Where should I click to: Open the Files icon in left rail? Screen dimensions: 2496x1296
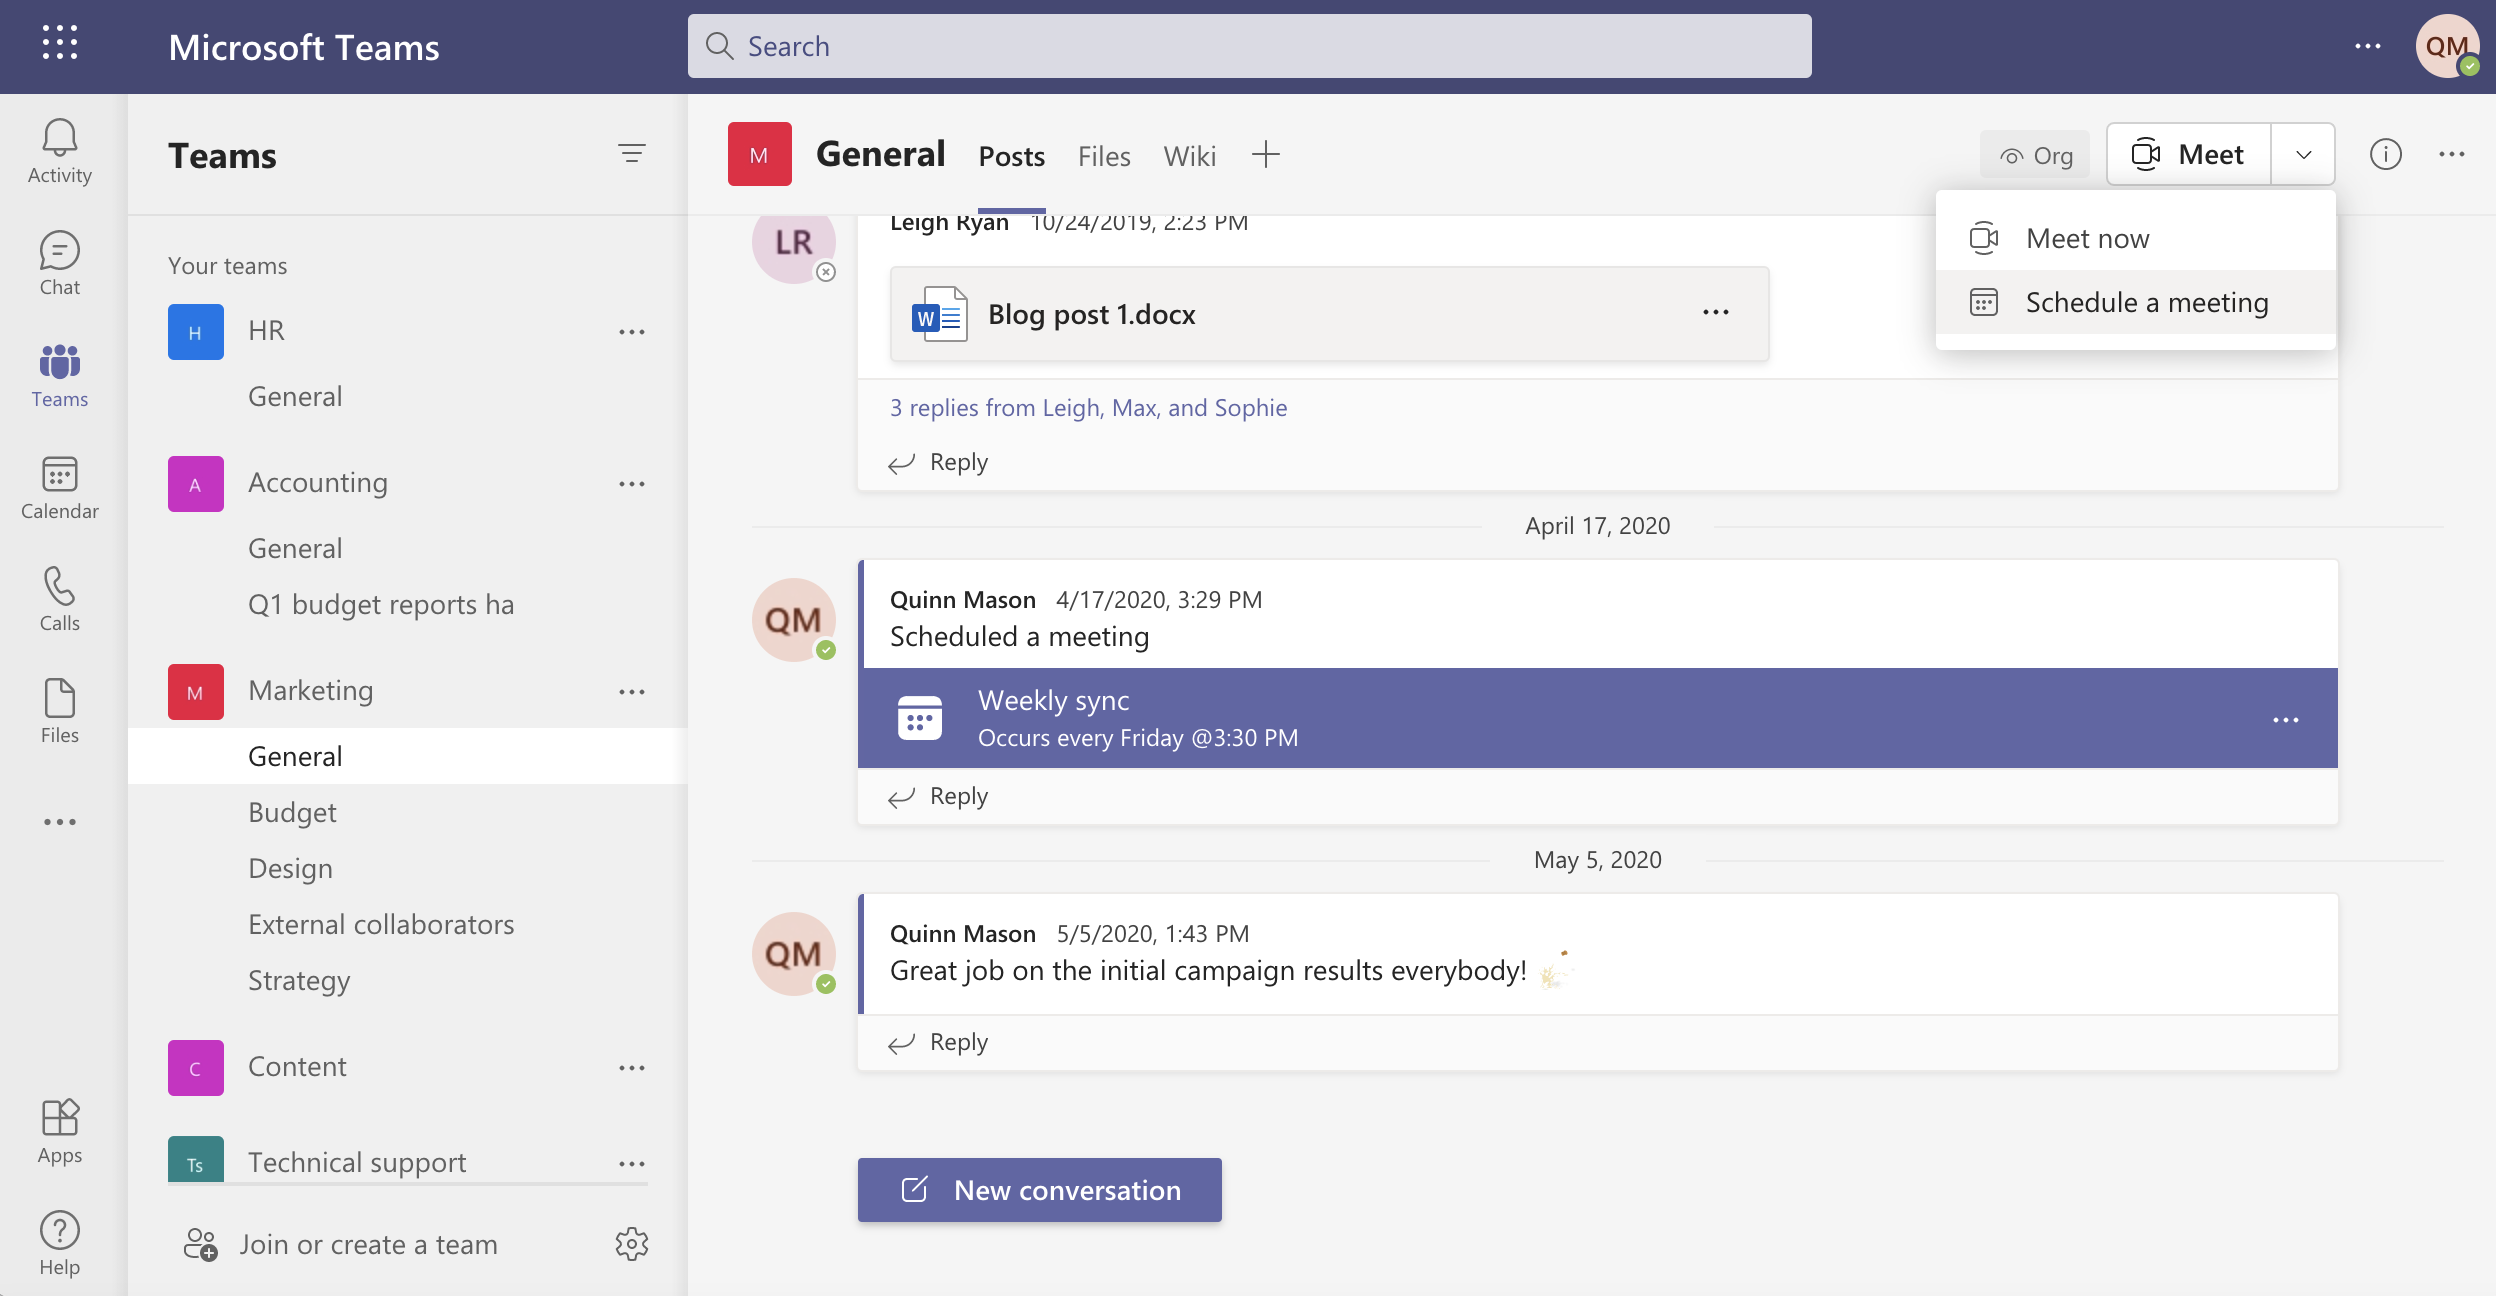click(59, 711)
